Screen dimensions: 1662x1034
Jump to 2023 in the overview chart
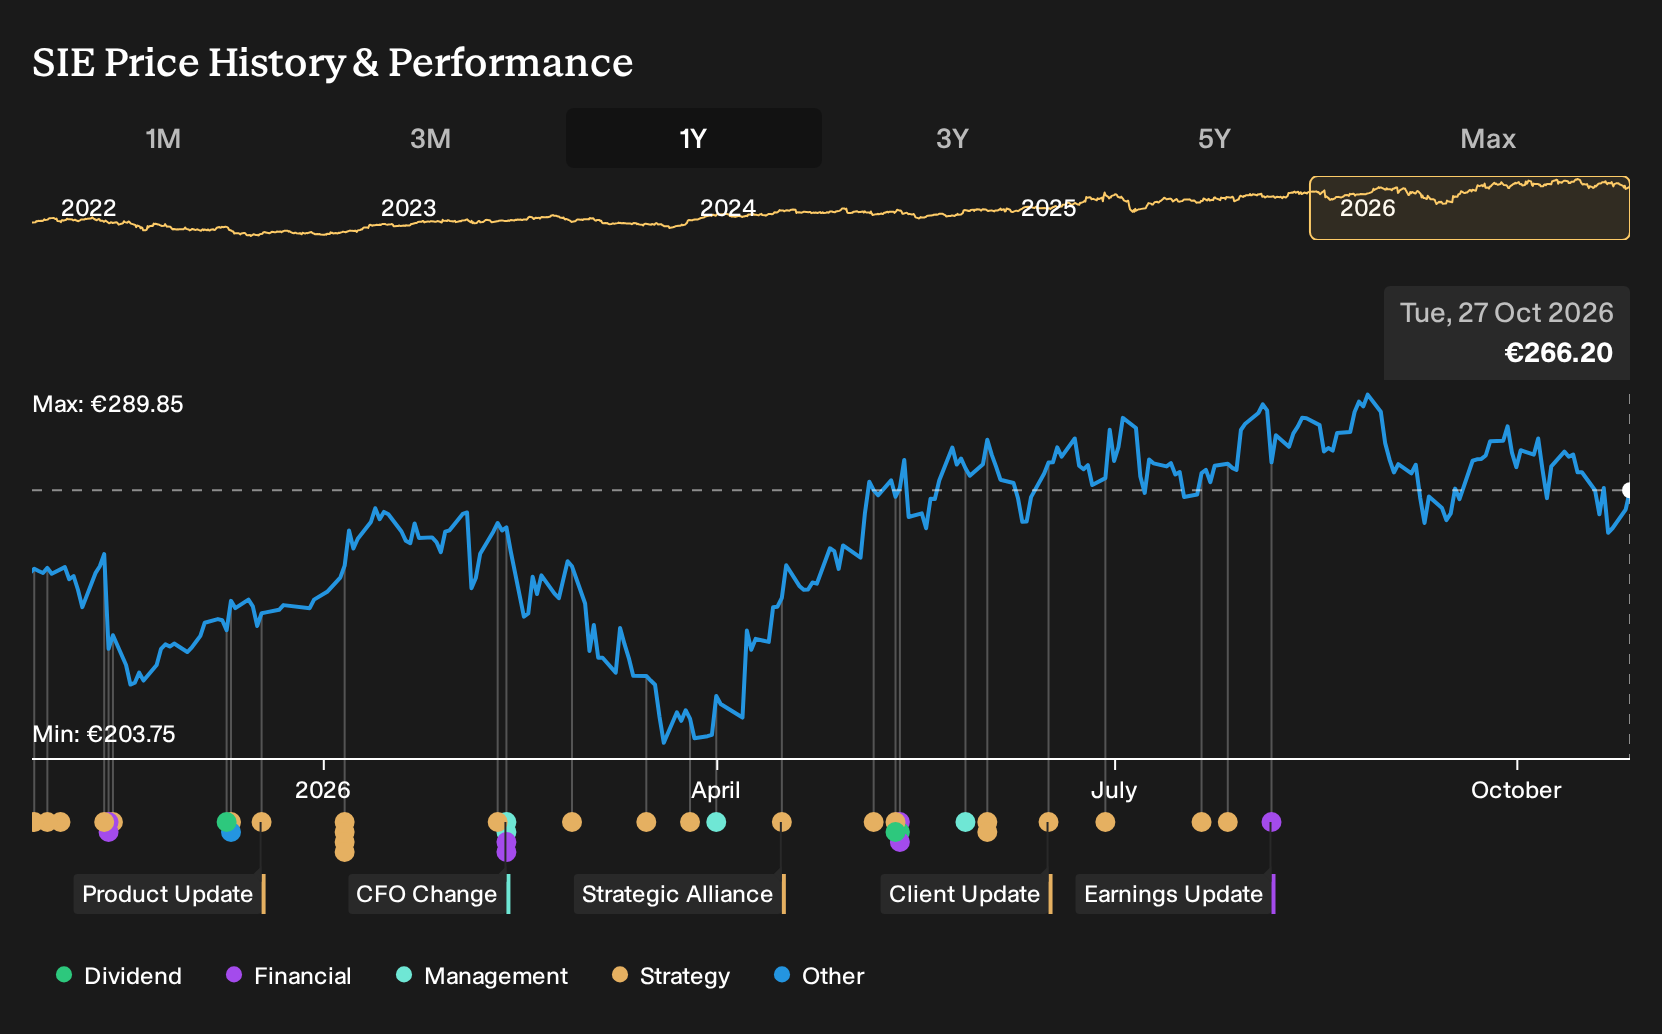click(408, 208)
